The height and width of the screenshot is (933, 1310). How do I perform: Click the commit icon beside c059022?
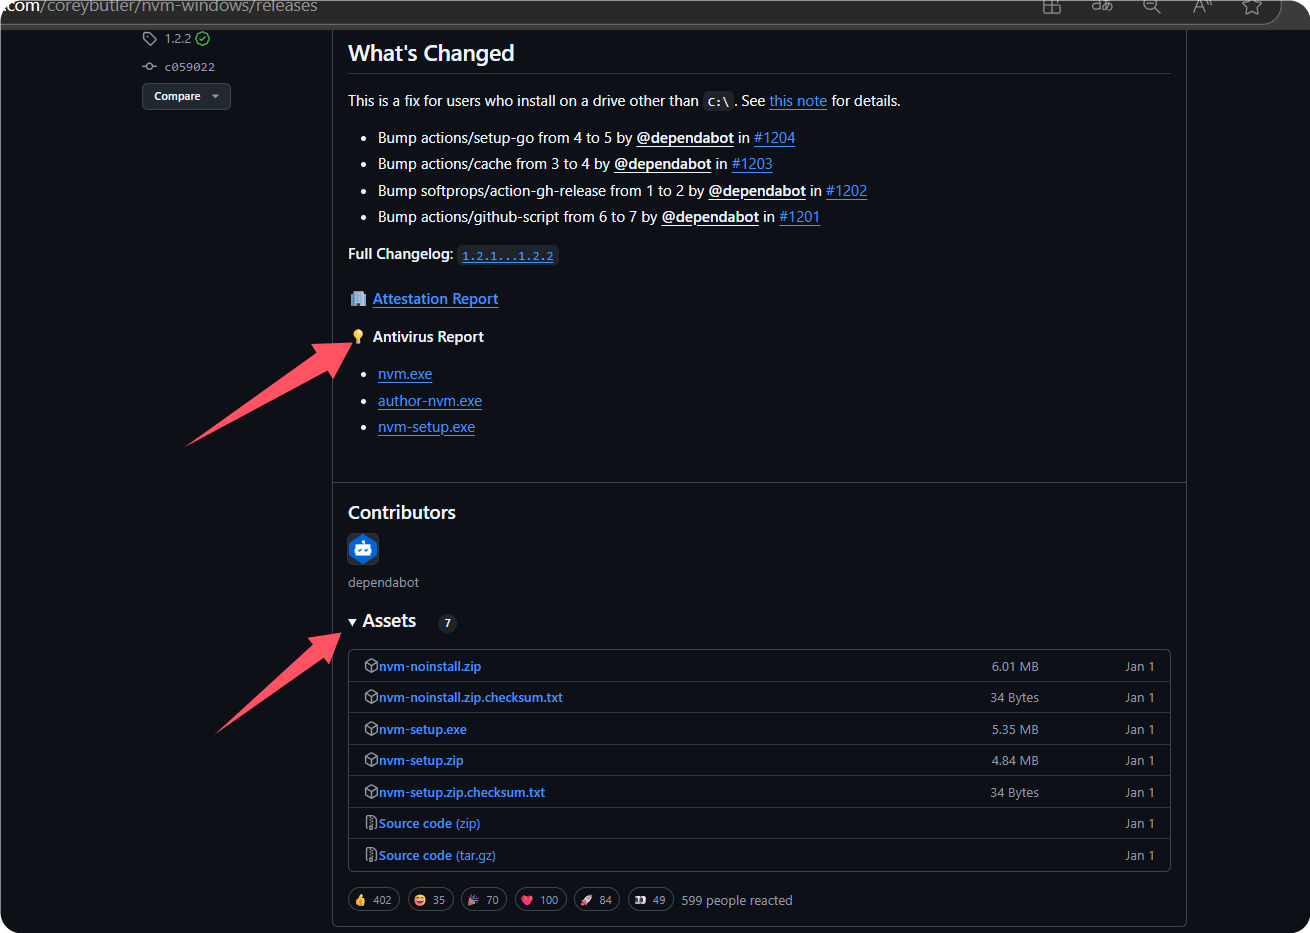[150, 67]
